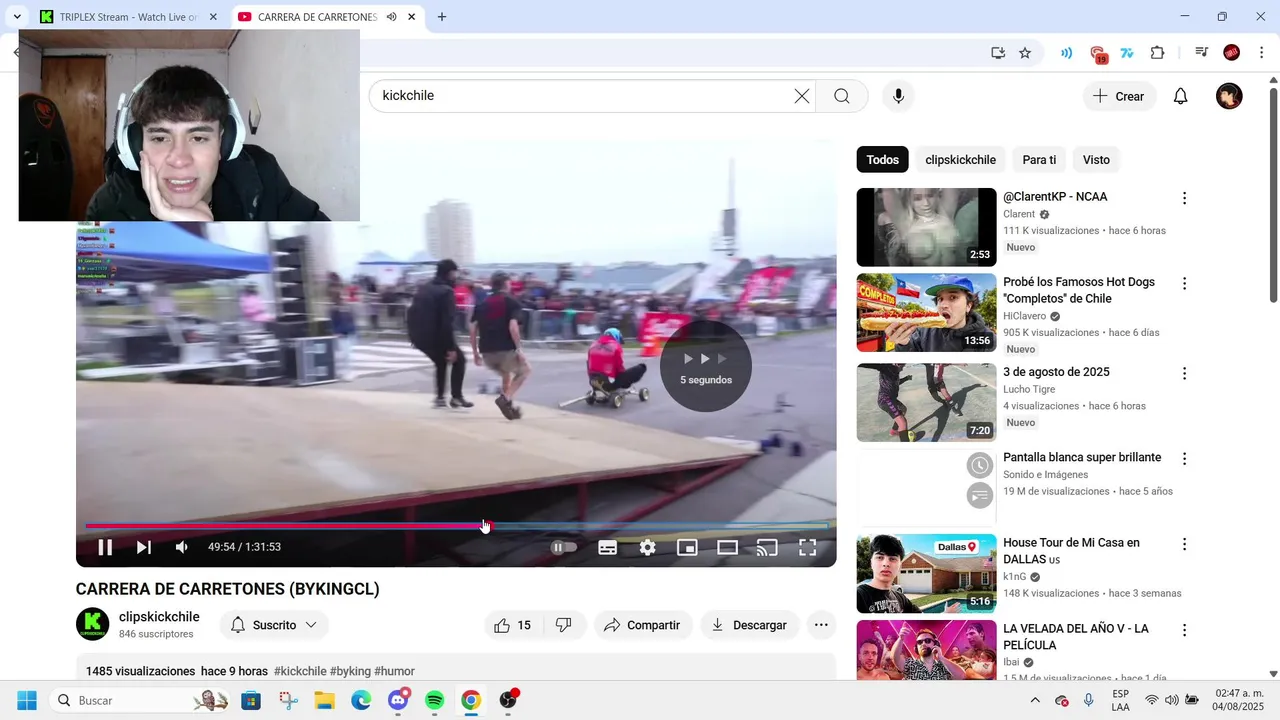Bookmark this page with star icon

pyautogui.click(x=1025, y=53)
